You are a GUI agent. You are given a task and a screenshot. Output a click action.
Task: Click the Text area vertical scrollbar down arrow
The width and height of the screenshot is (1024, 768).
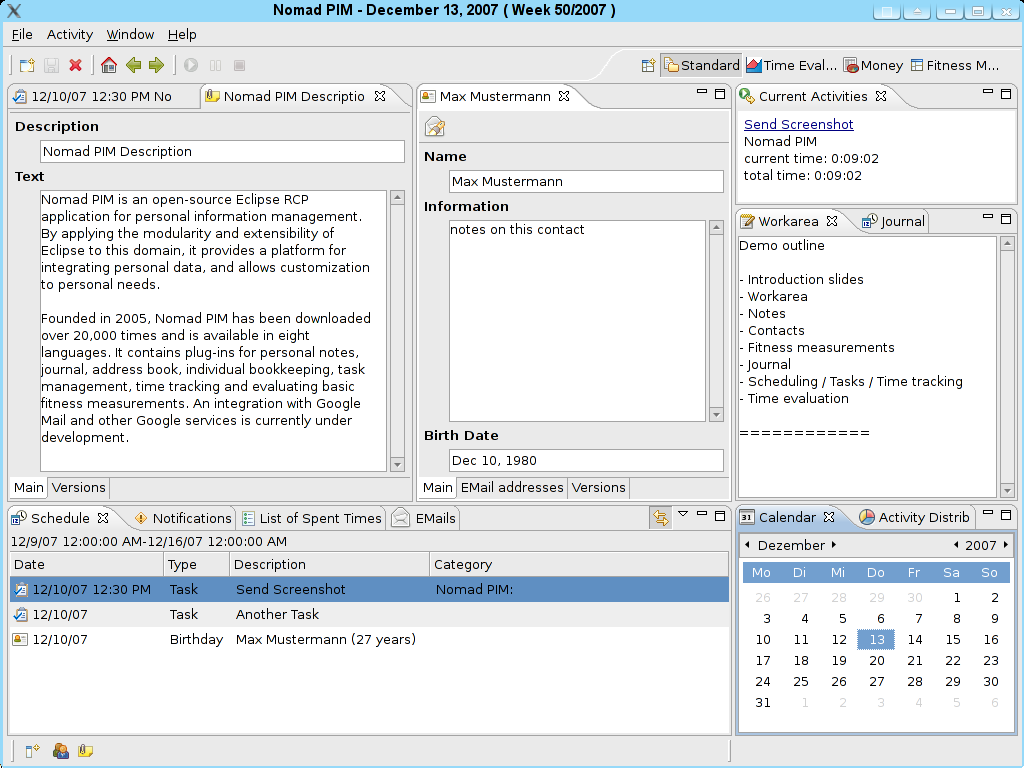pyautogui.click(x=397, y=464)
